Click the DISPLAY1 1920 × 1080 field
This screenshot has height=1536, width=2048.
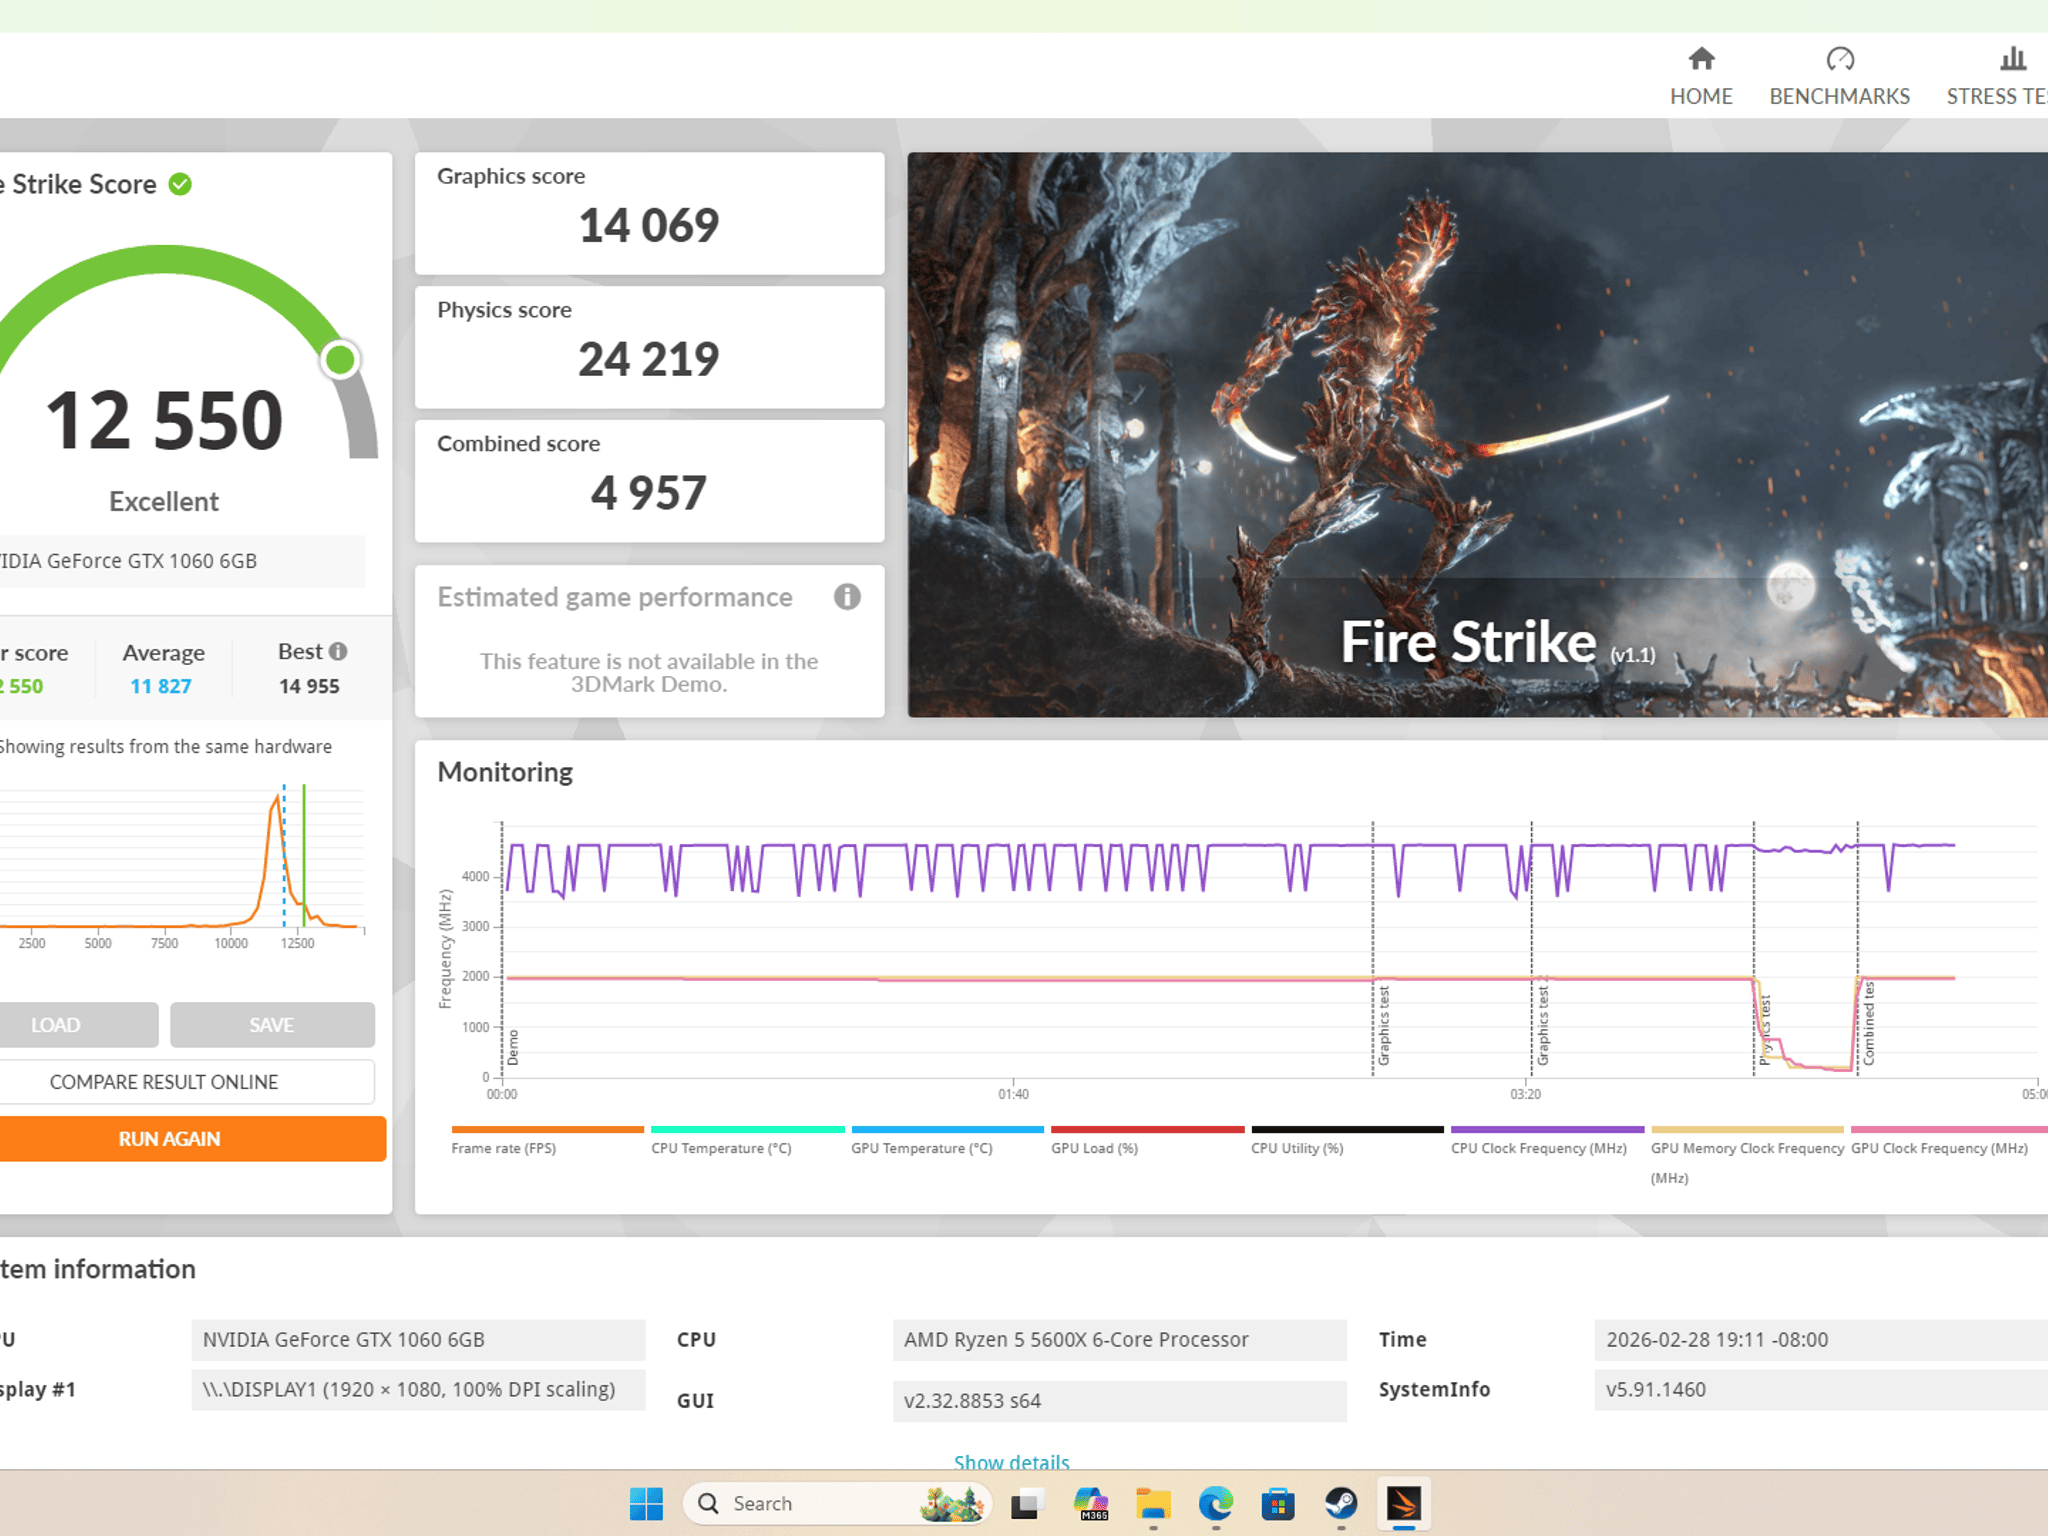[418, 1390]
